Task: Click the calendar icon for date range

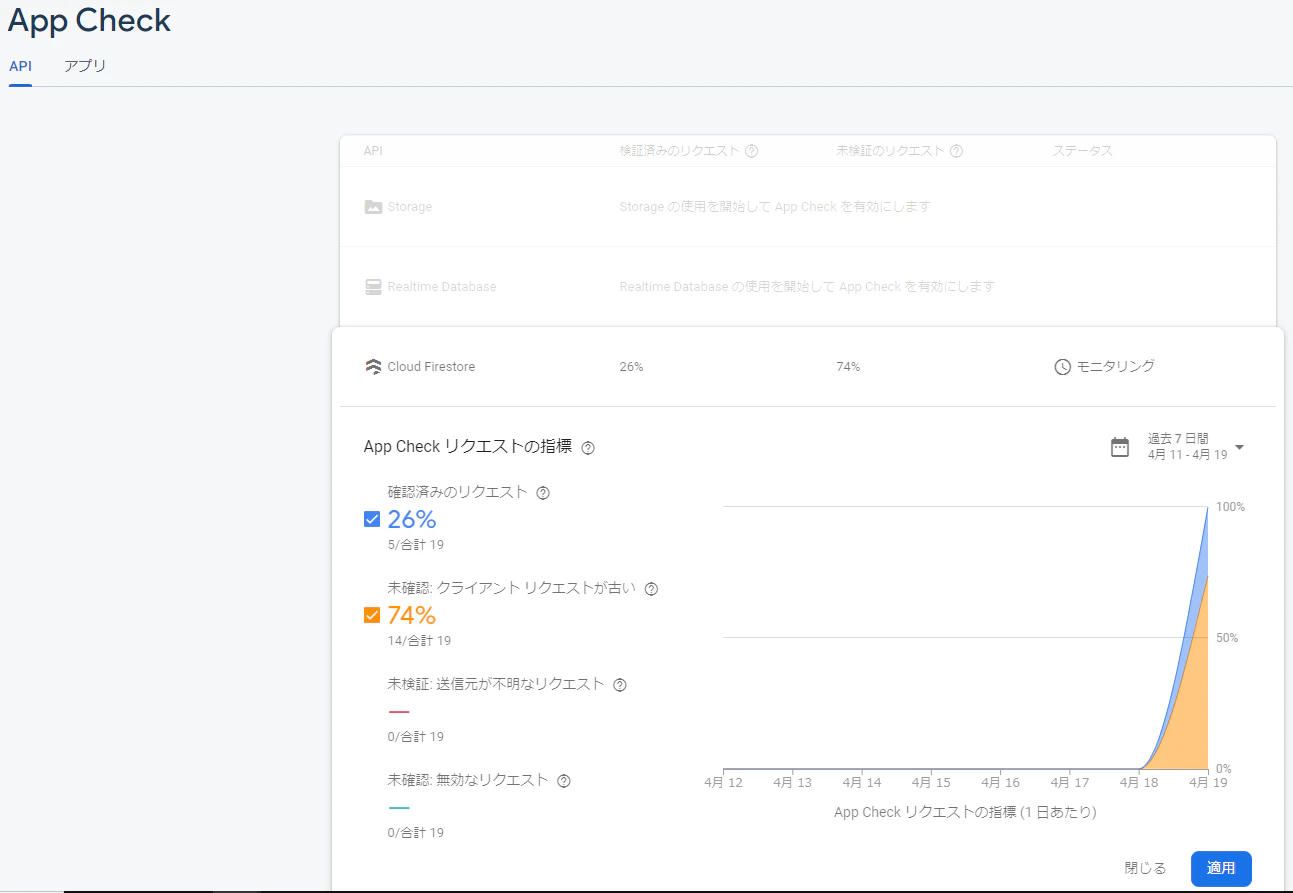Action: coord(1120,447)
